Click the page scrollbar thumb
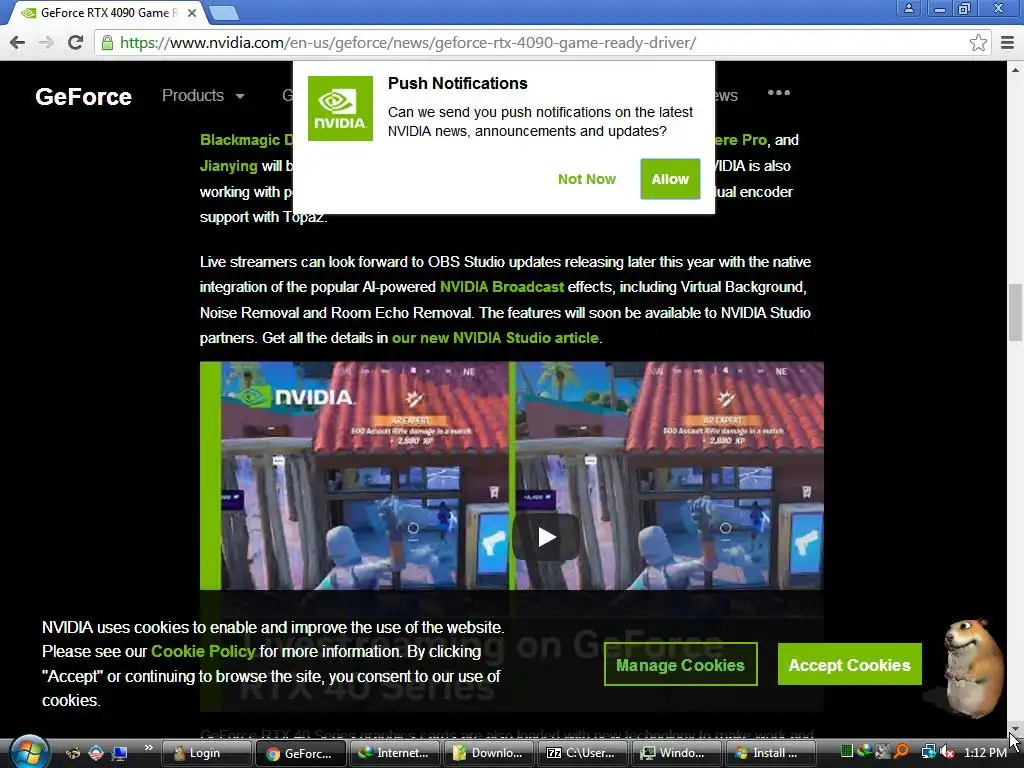The height and width of the screenshot is (768, 1024). point(1015,312)
